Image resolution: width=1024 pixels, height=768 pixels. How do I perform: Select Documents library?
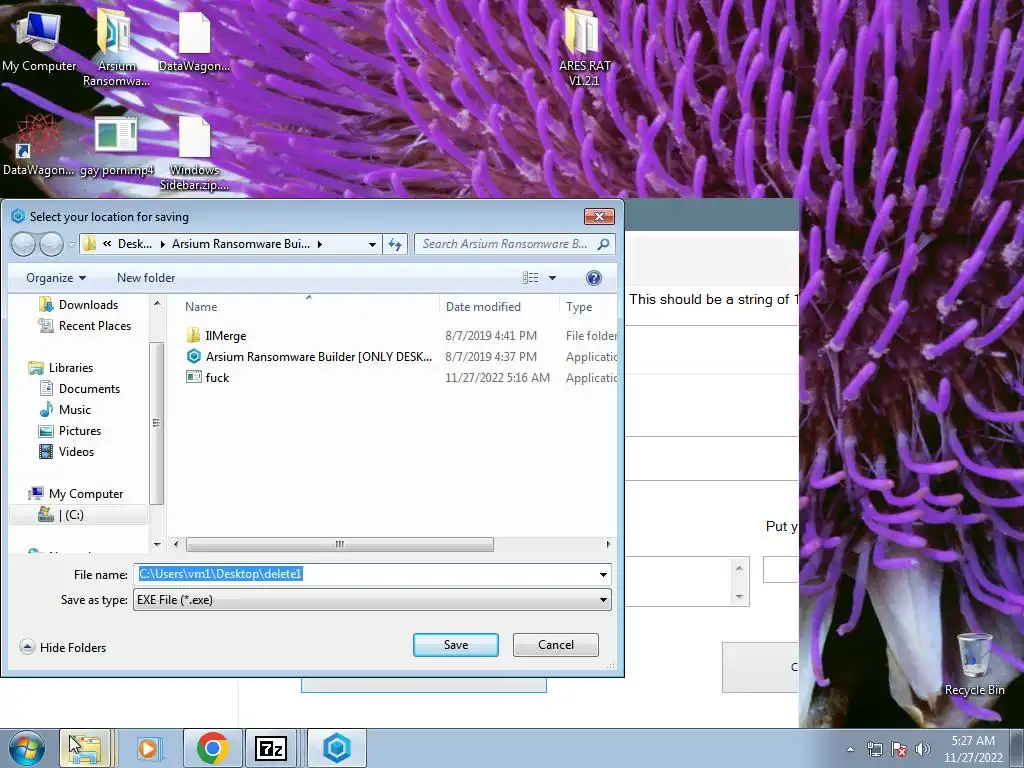click(81, 389)
